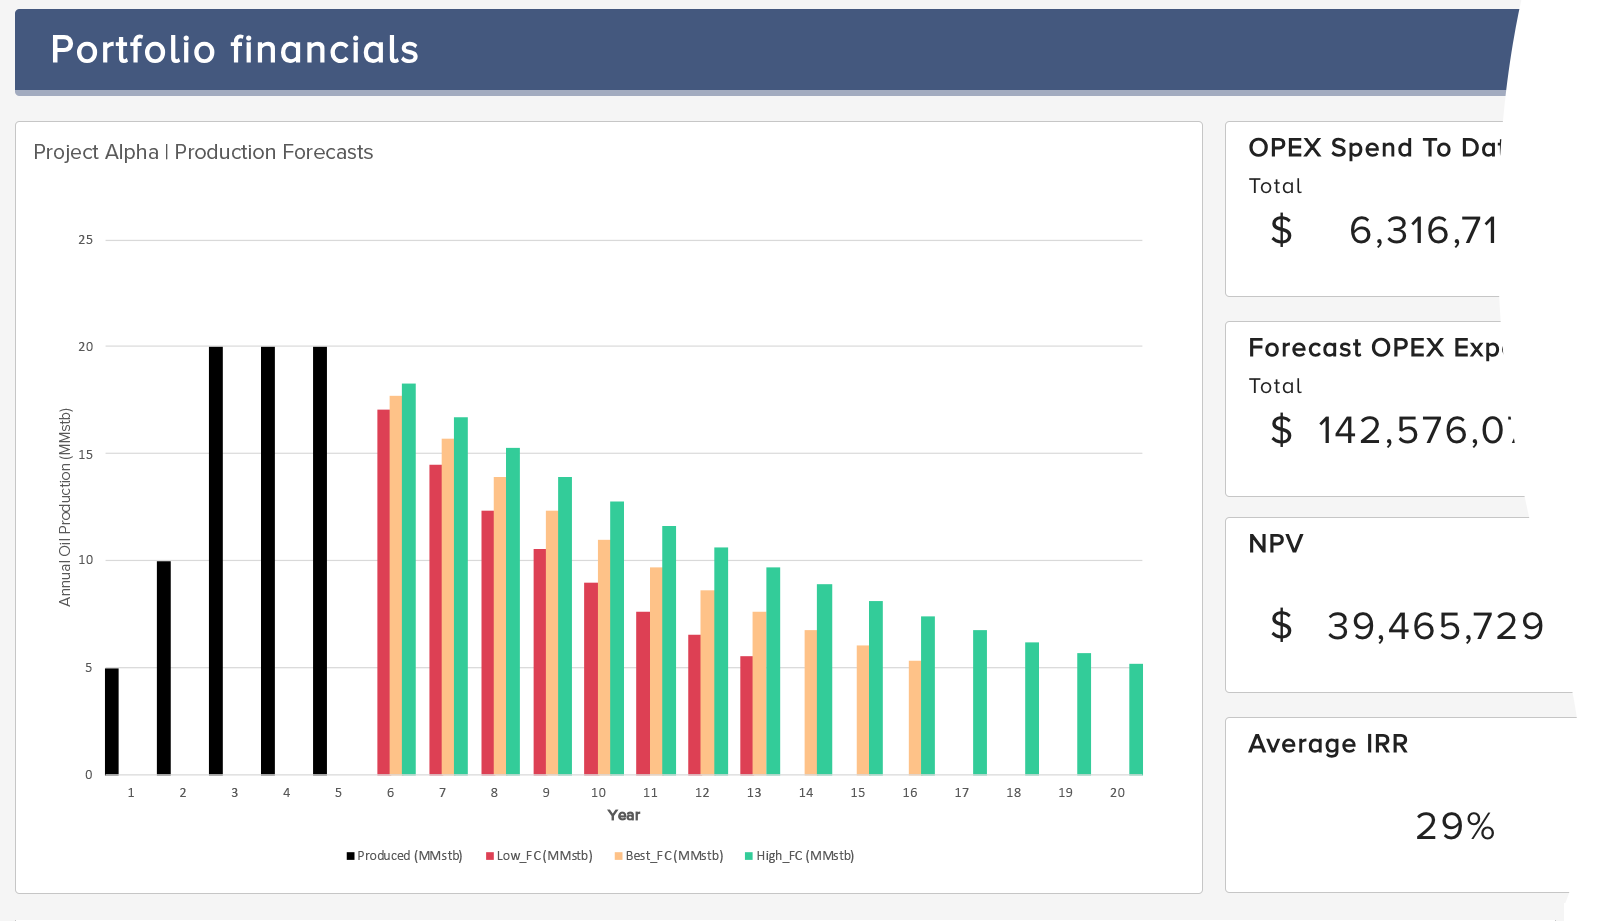Screen dimensions: 1604x921
Task: Click the Year 1 axis tick label
Action: tap(130, 792)
